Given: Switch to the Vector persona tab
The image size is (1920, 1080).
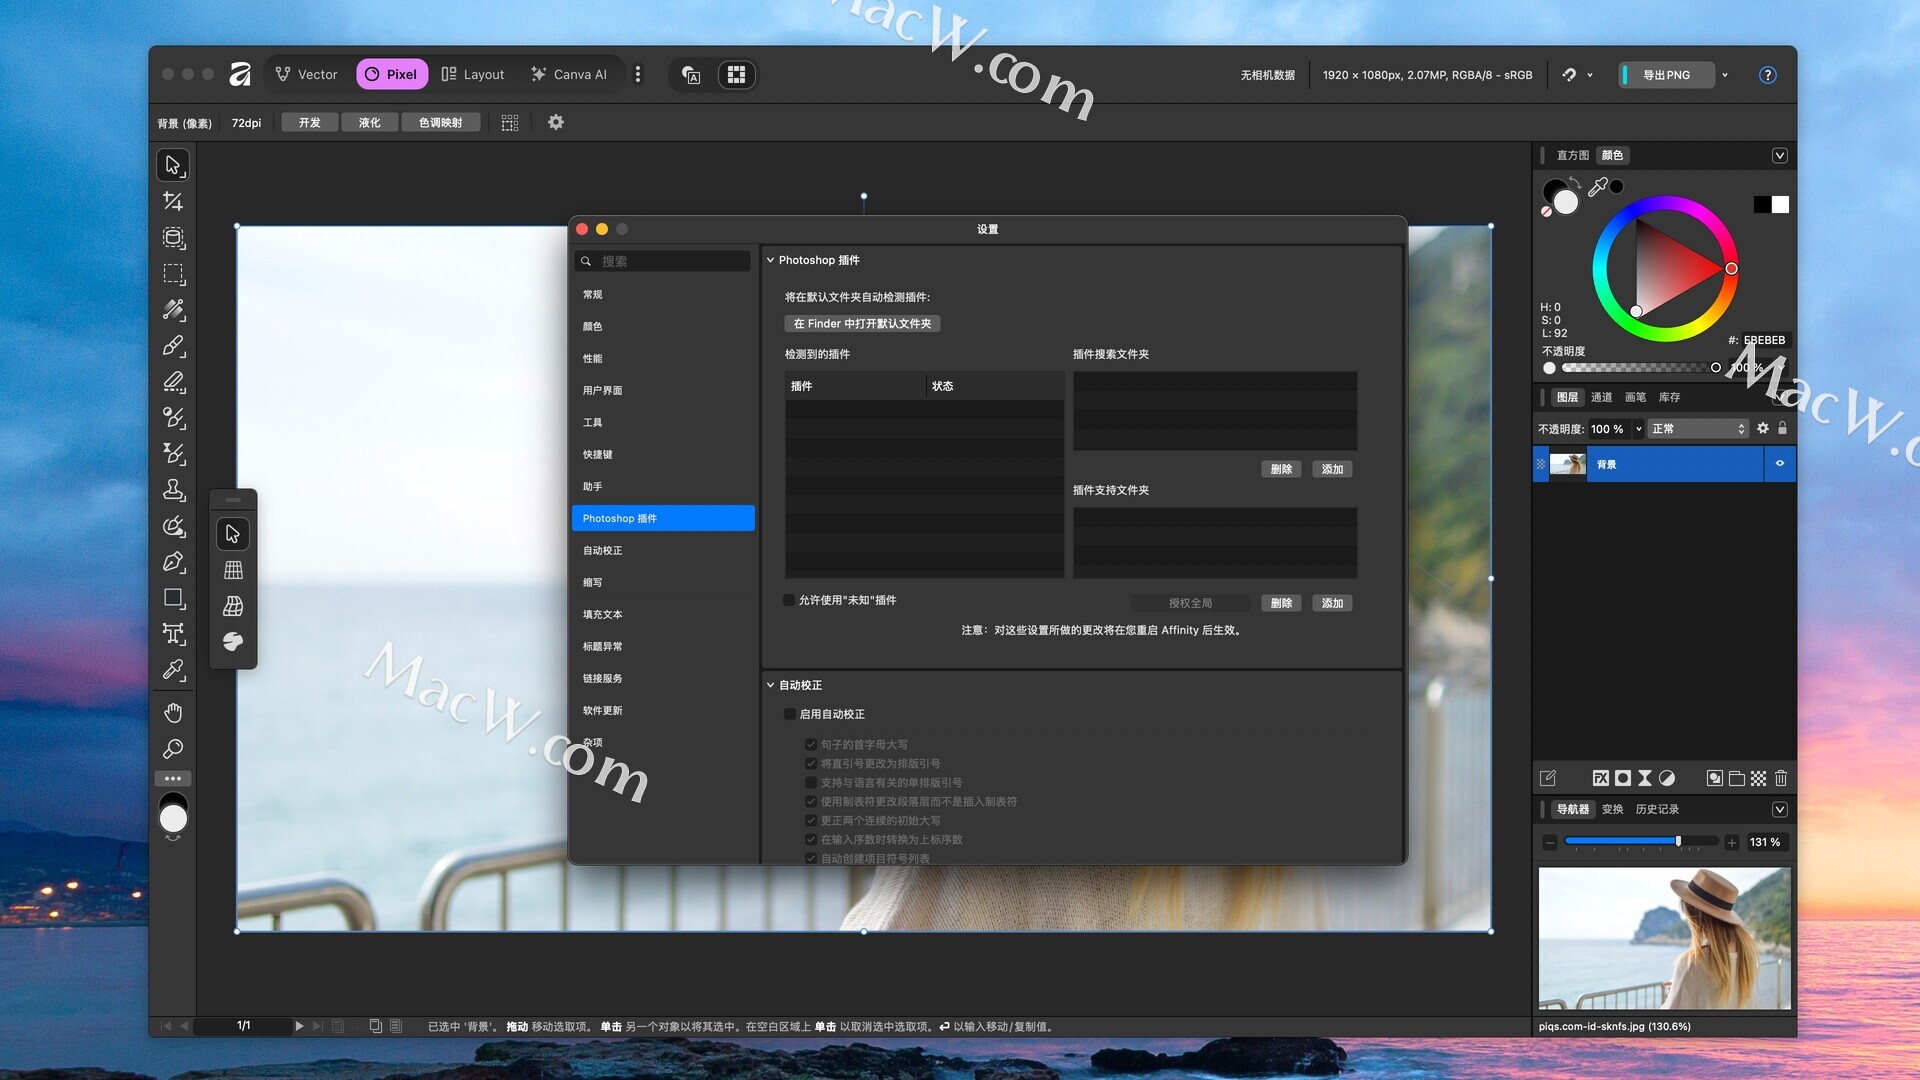Looking at the screenshot, I should coord(307,75).
